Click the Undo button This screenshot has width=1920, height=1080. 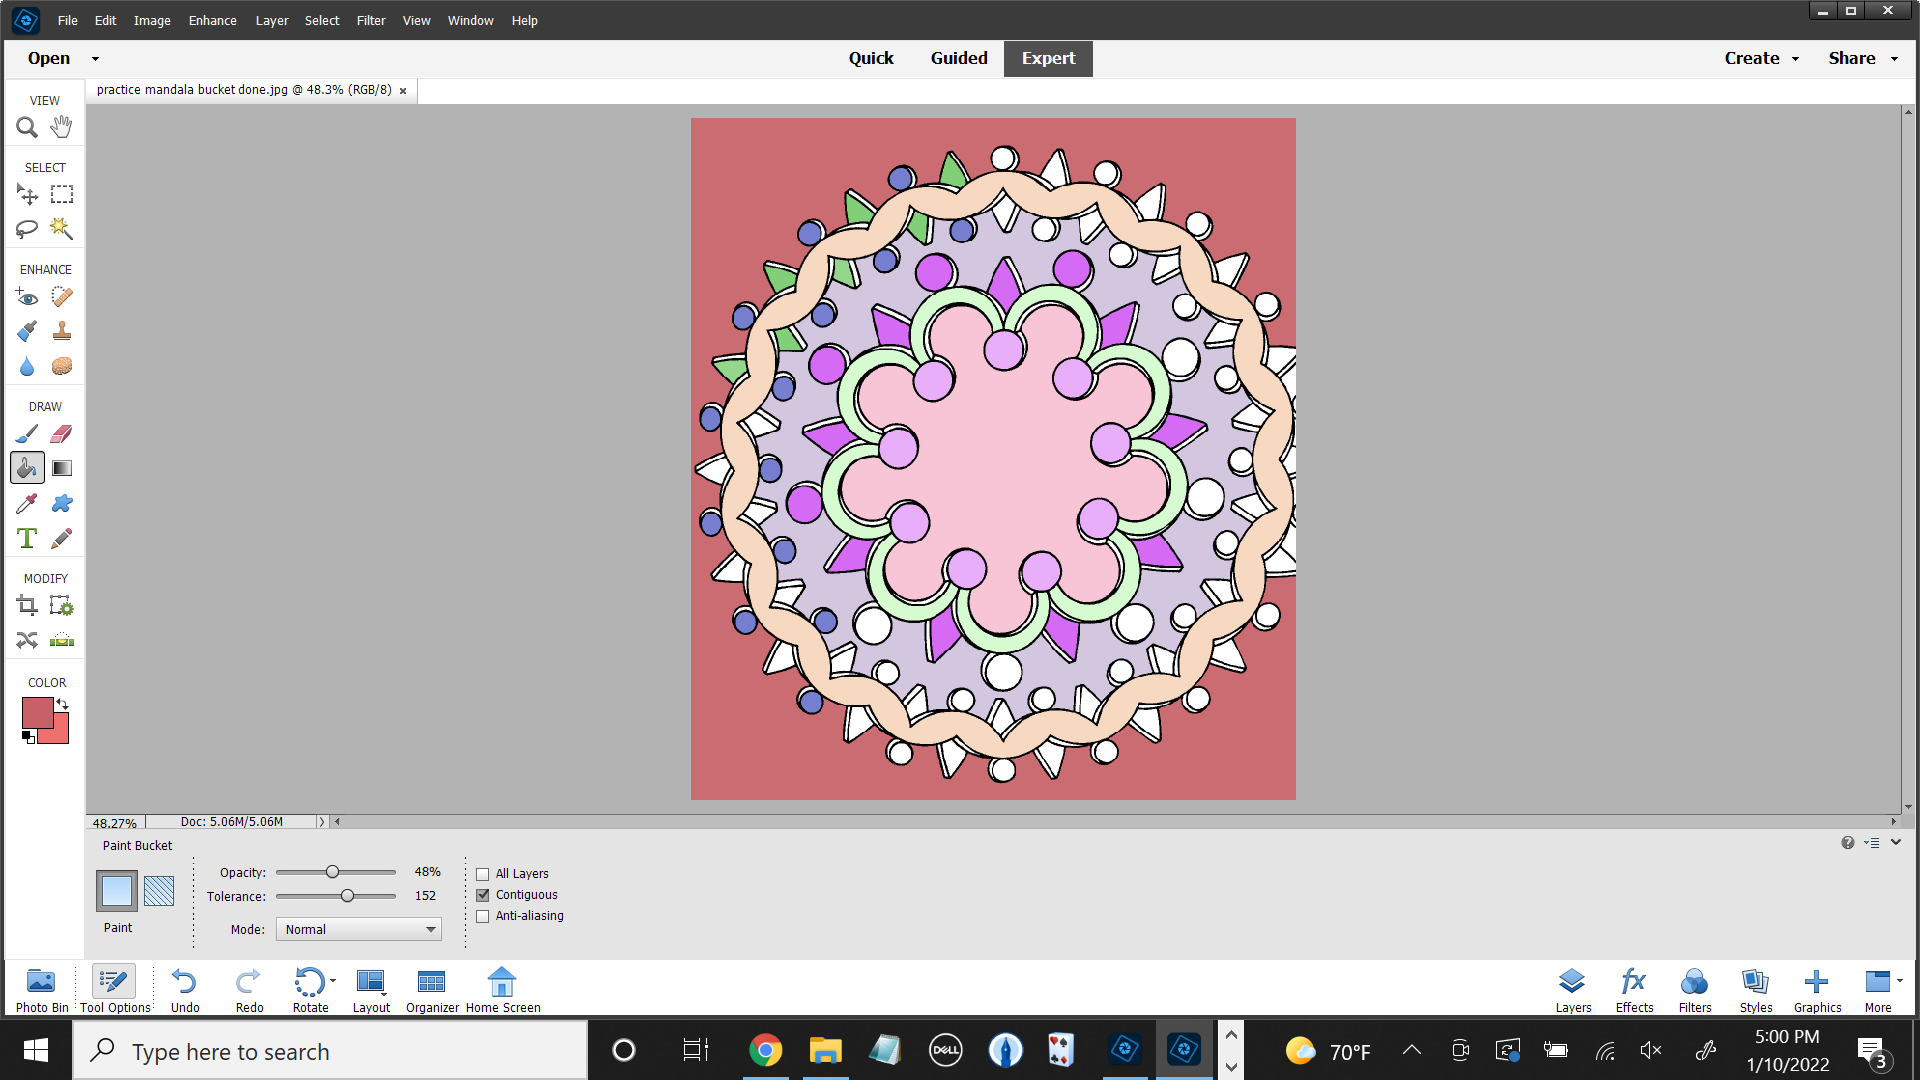185,989
